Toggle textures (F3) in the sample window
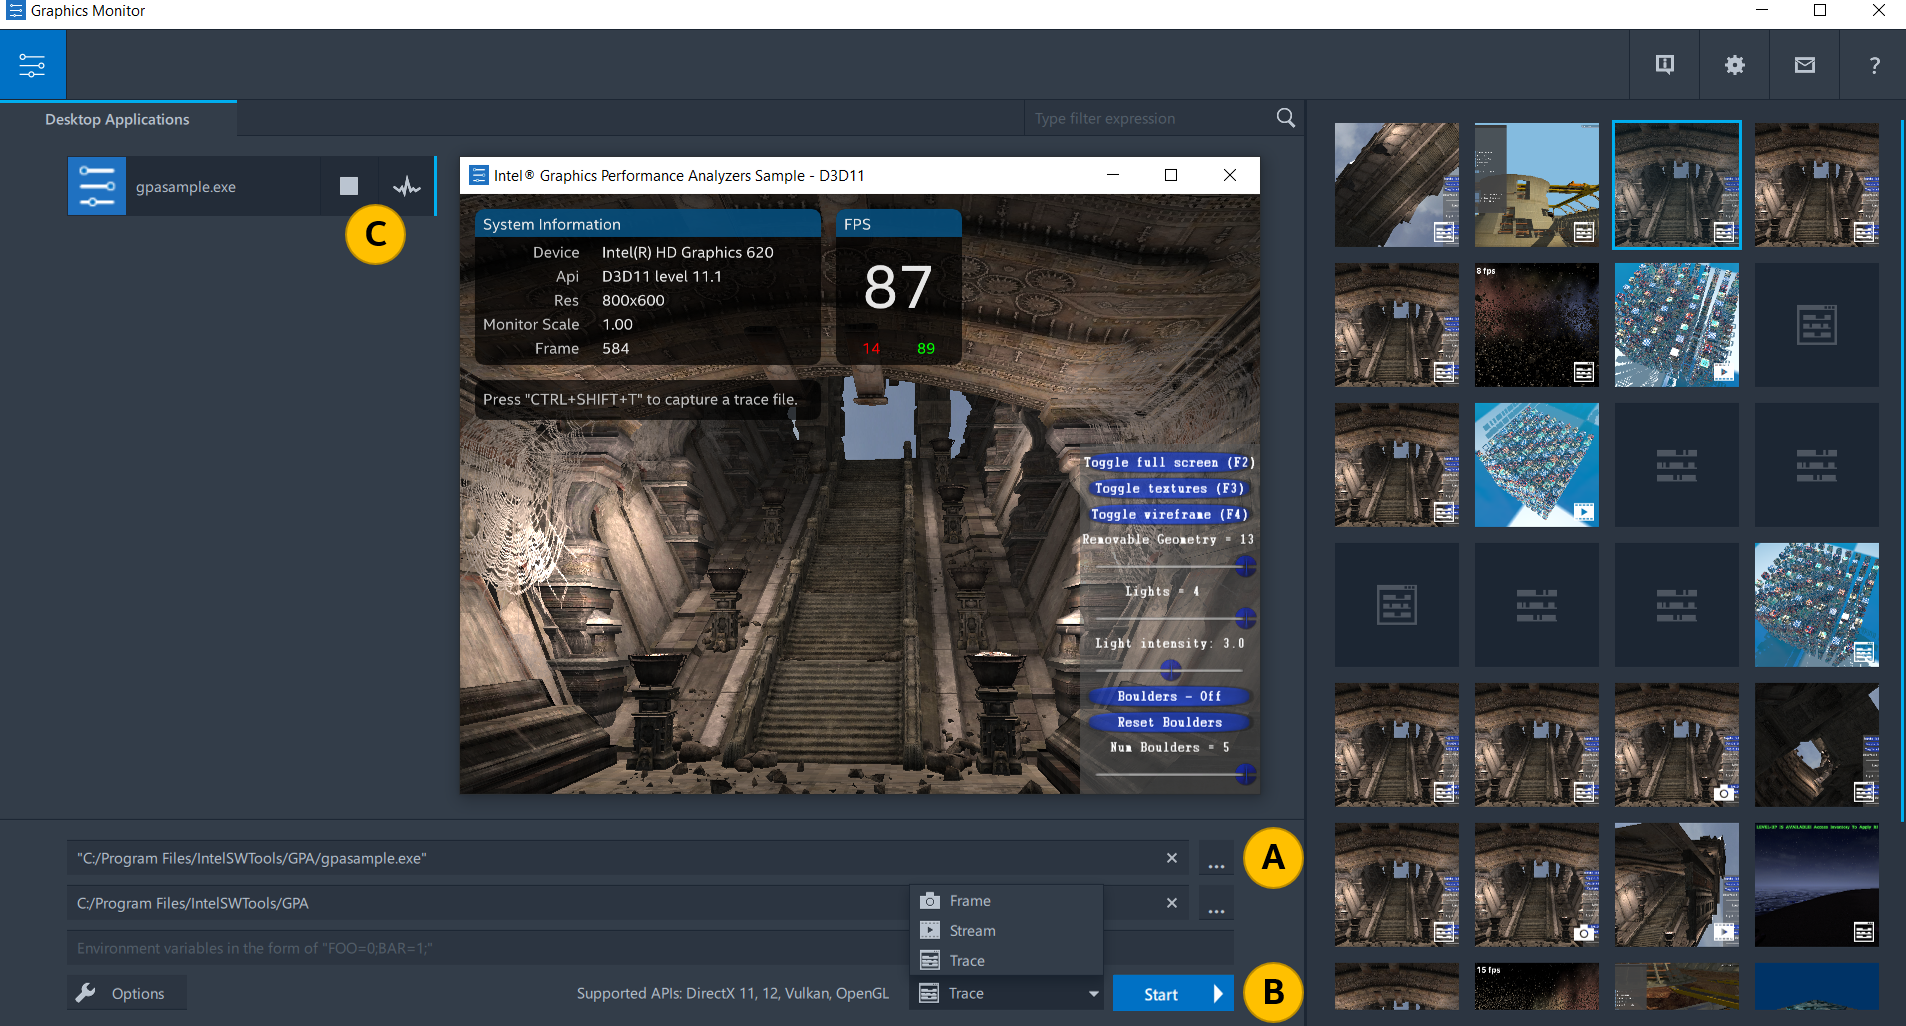 (1168, 489)
